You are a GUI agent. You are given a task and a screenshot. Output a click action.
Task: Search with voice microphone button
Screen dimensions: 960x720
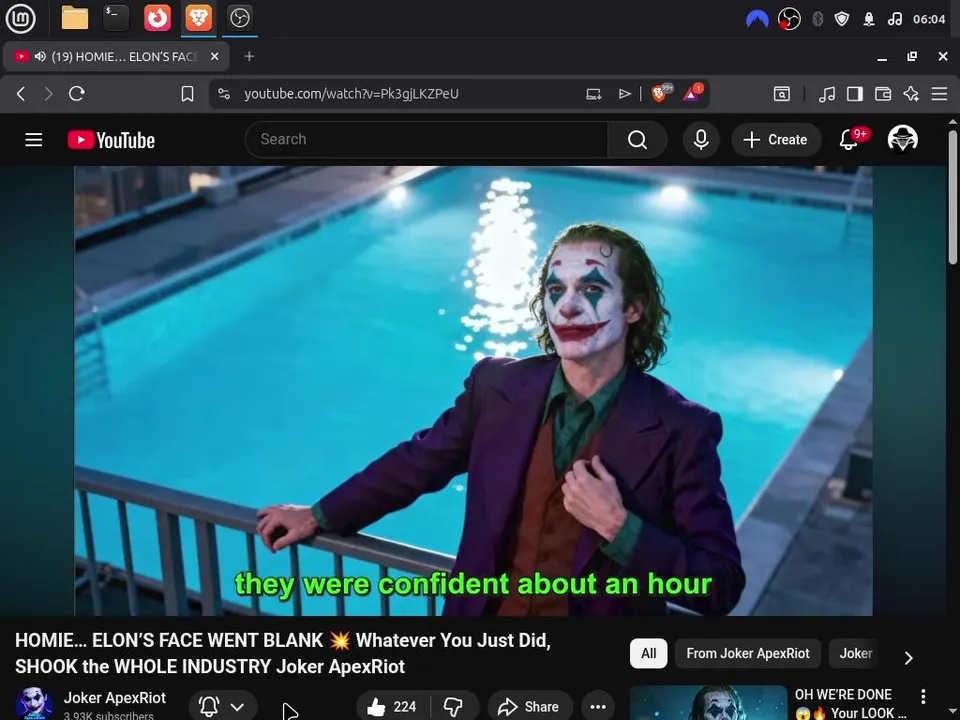701,140
